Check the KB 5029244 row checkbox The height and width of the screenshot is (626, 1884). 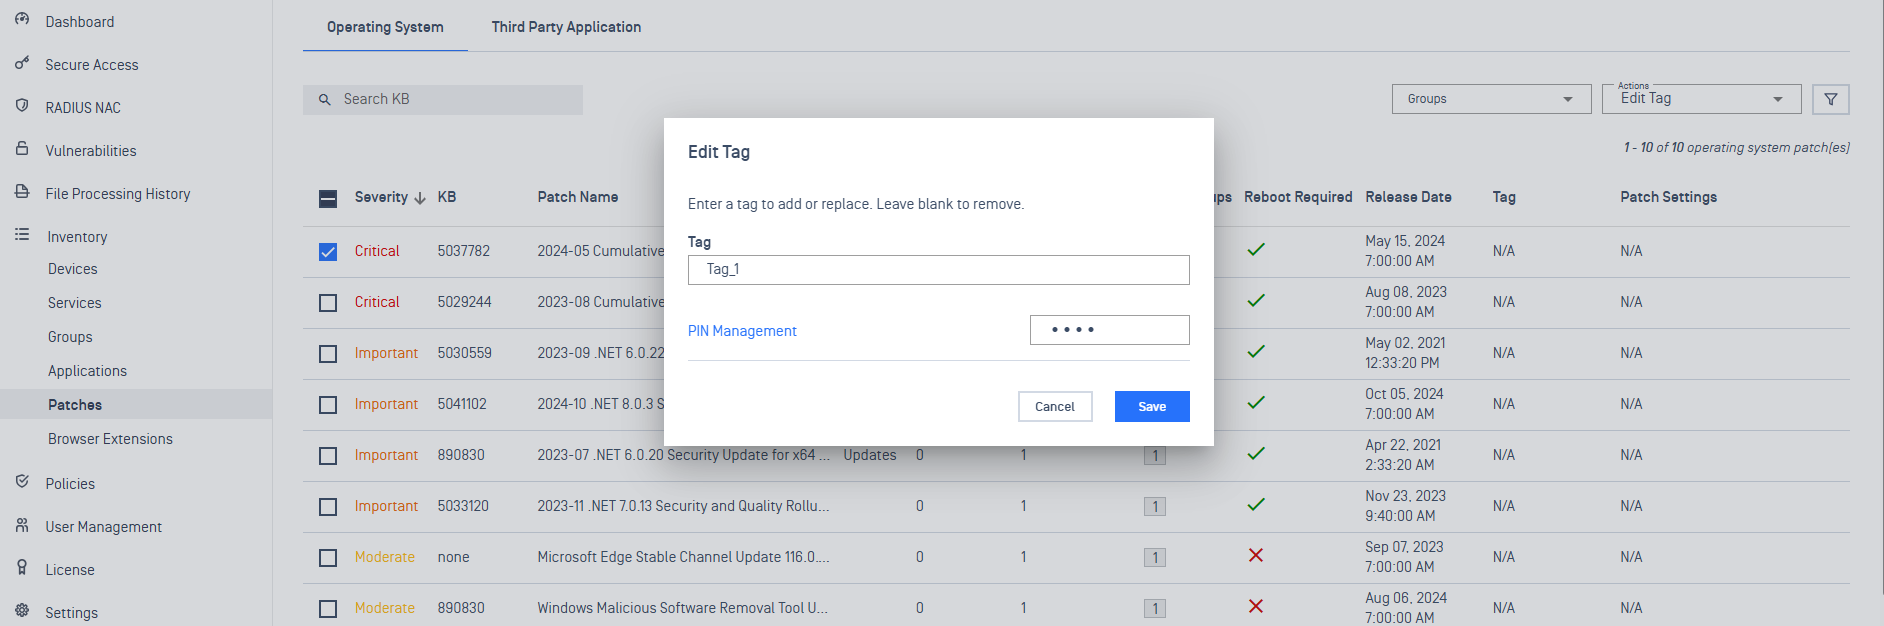[328, 303]
